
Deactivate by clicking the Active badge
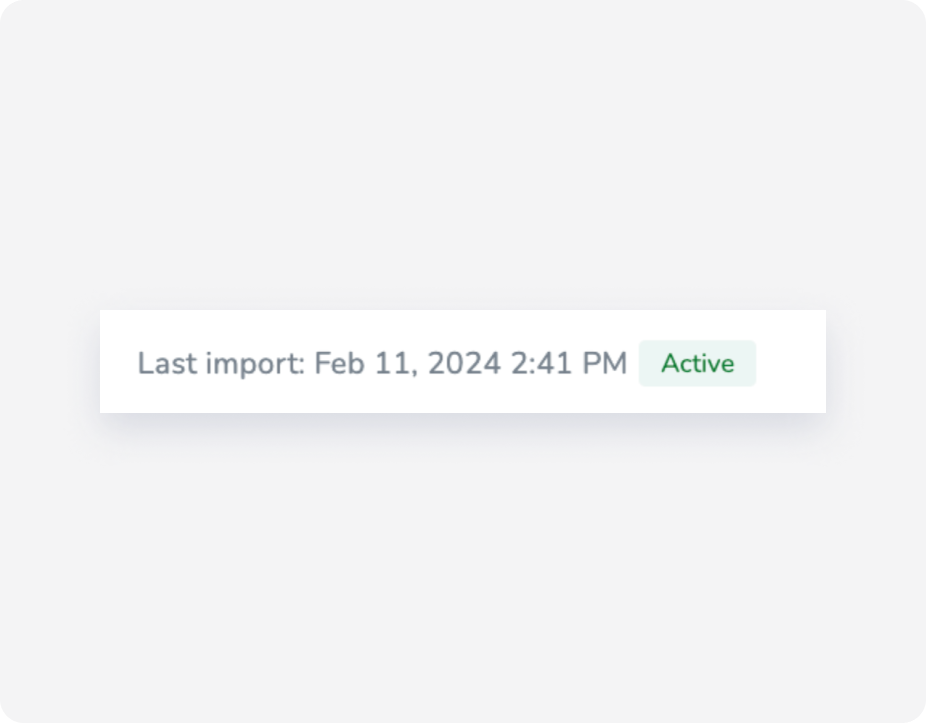[x=697, y=363]
